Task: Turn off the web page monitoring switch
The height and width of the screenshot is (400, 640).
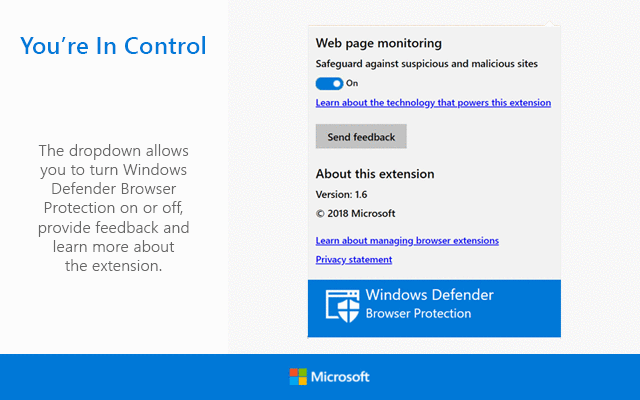Action: [x=329, y=83]
